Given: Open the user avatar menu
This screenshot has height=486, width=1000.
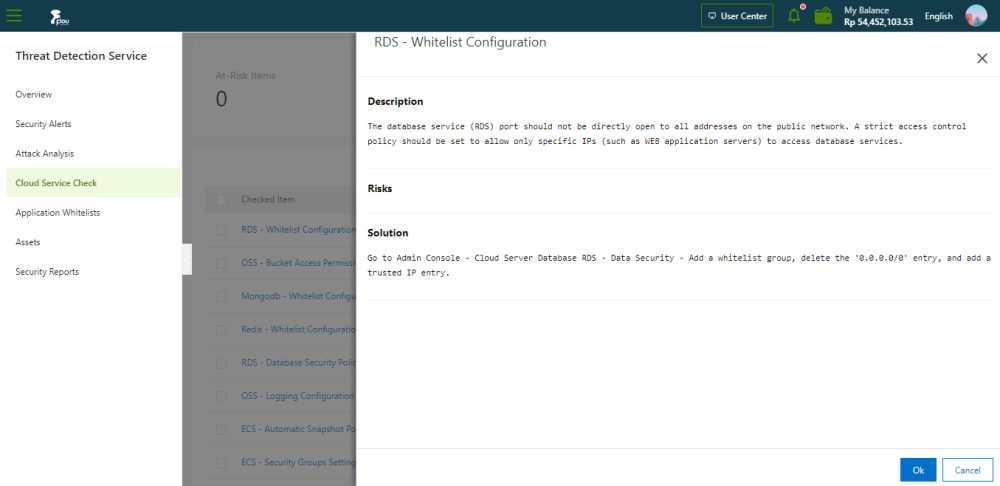Looking at the screenshot, I should (x=976, y=16).
